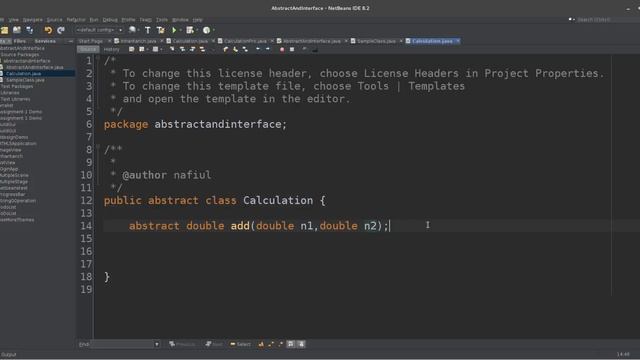Screen dimensions: 640x360
Task: Click line 16 in the code editor
Action: click(x=367, y=251)
